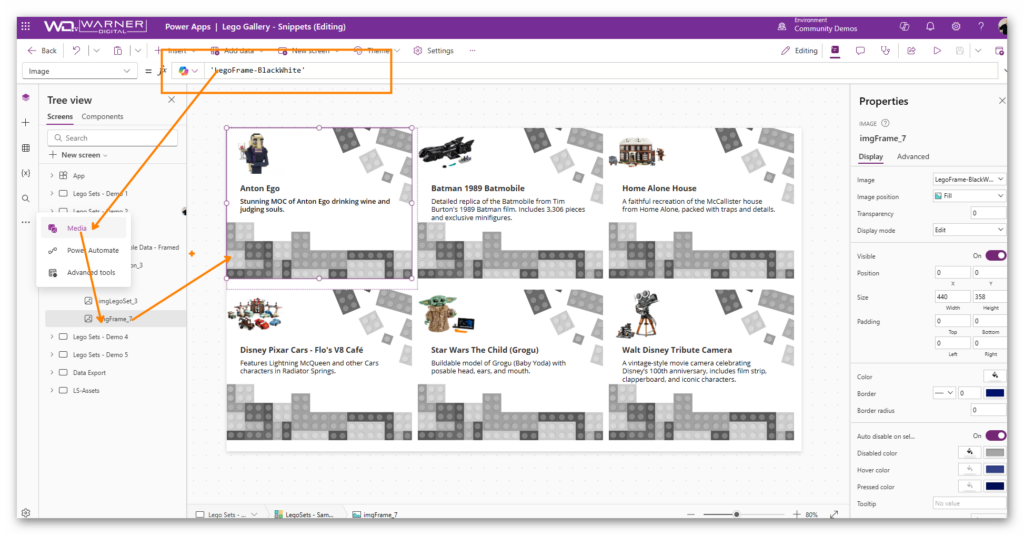
Task: Open Settings in the command bar
Action: pos(433,50)
